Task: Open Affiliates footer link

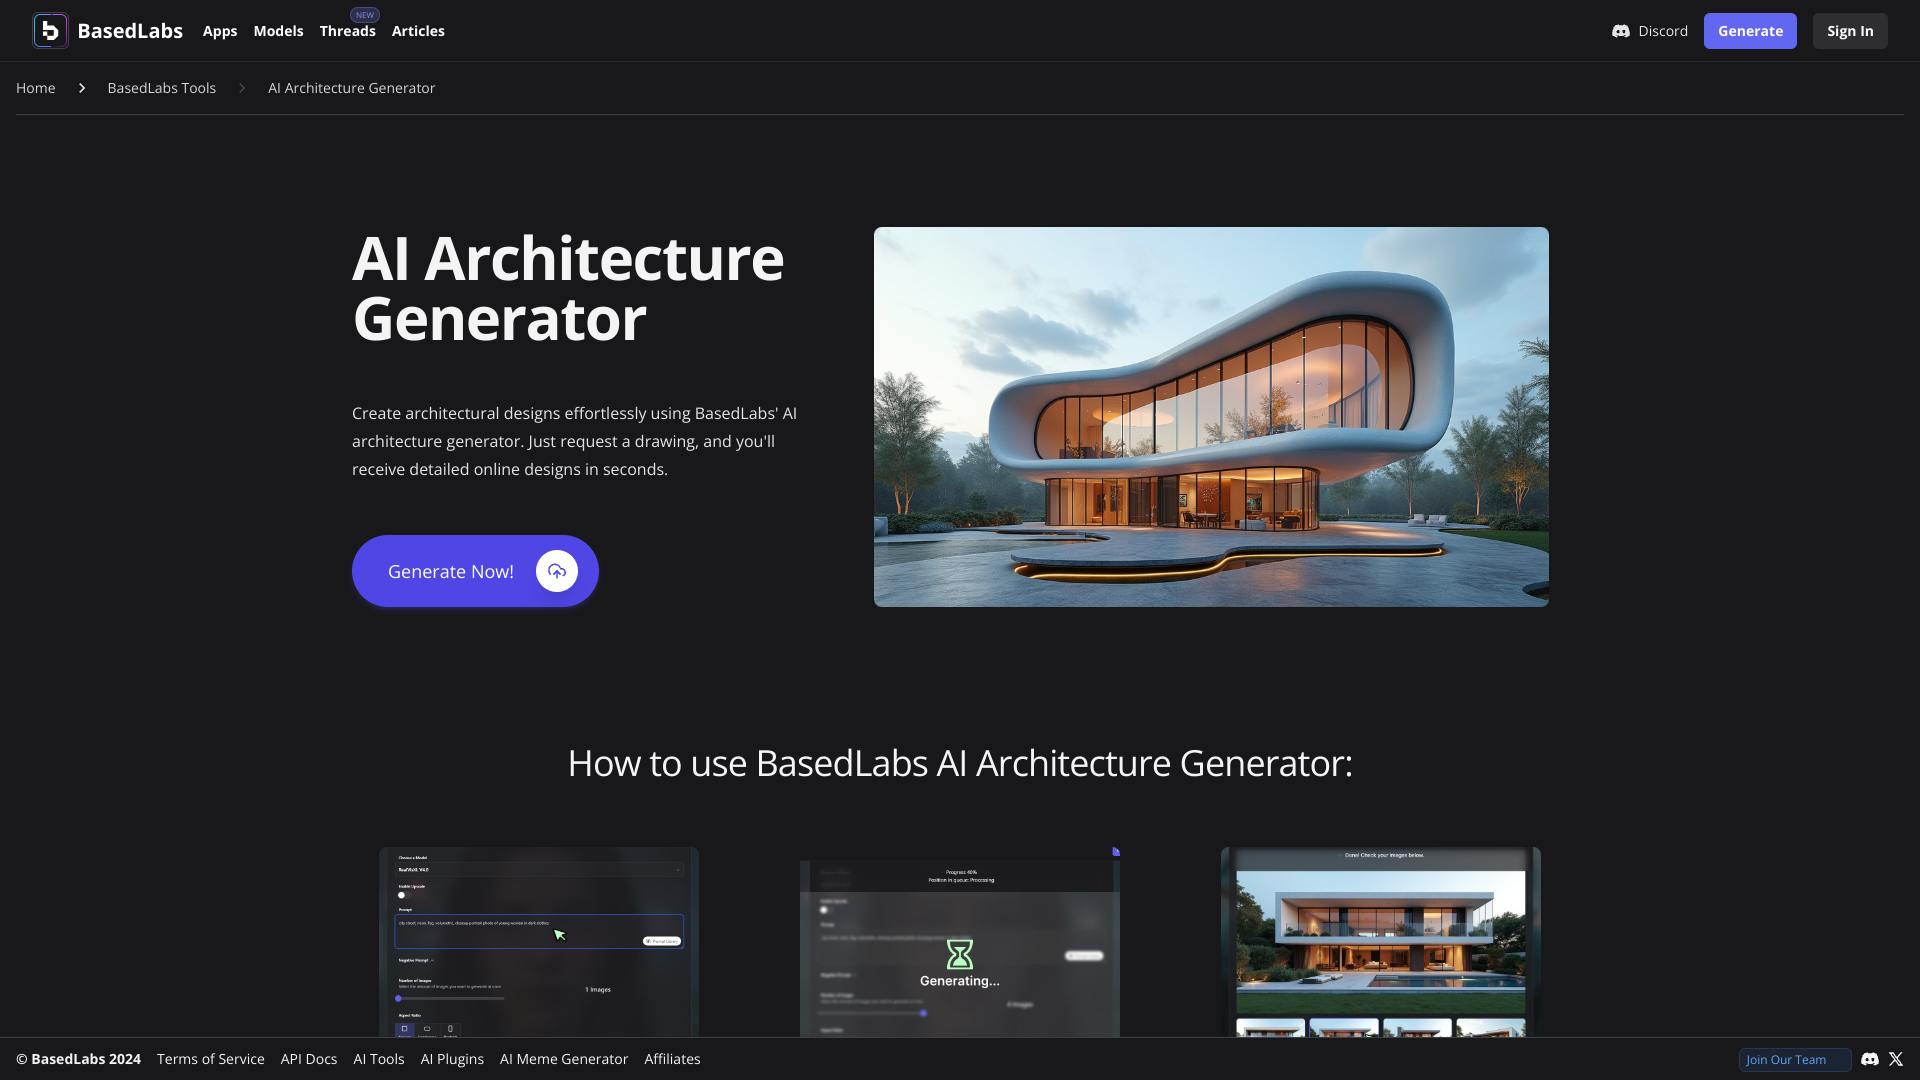Action: point(672,1059)
